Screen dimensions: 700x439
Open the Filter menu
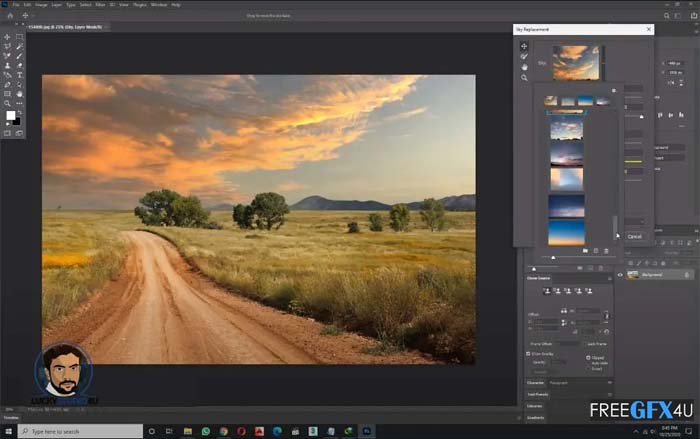(100, 5)
